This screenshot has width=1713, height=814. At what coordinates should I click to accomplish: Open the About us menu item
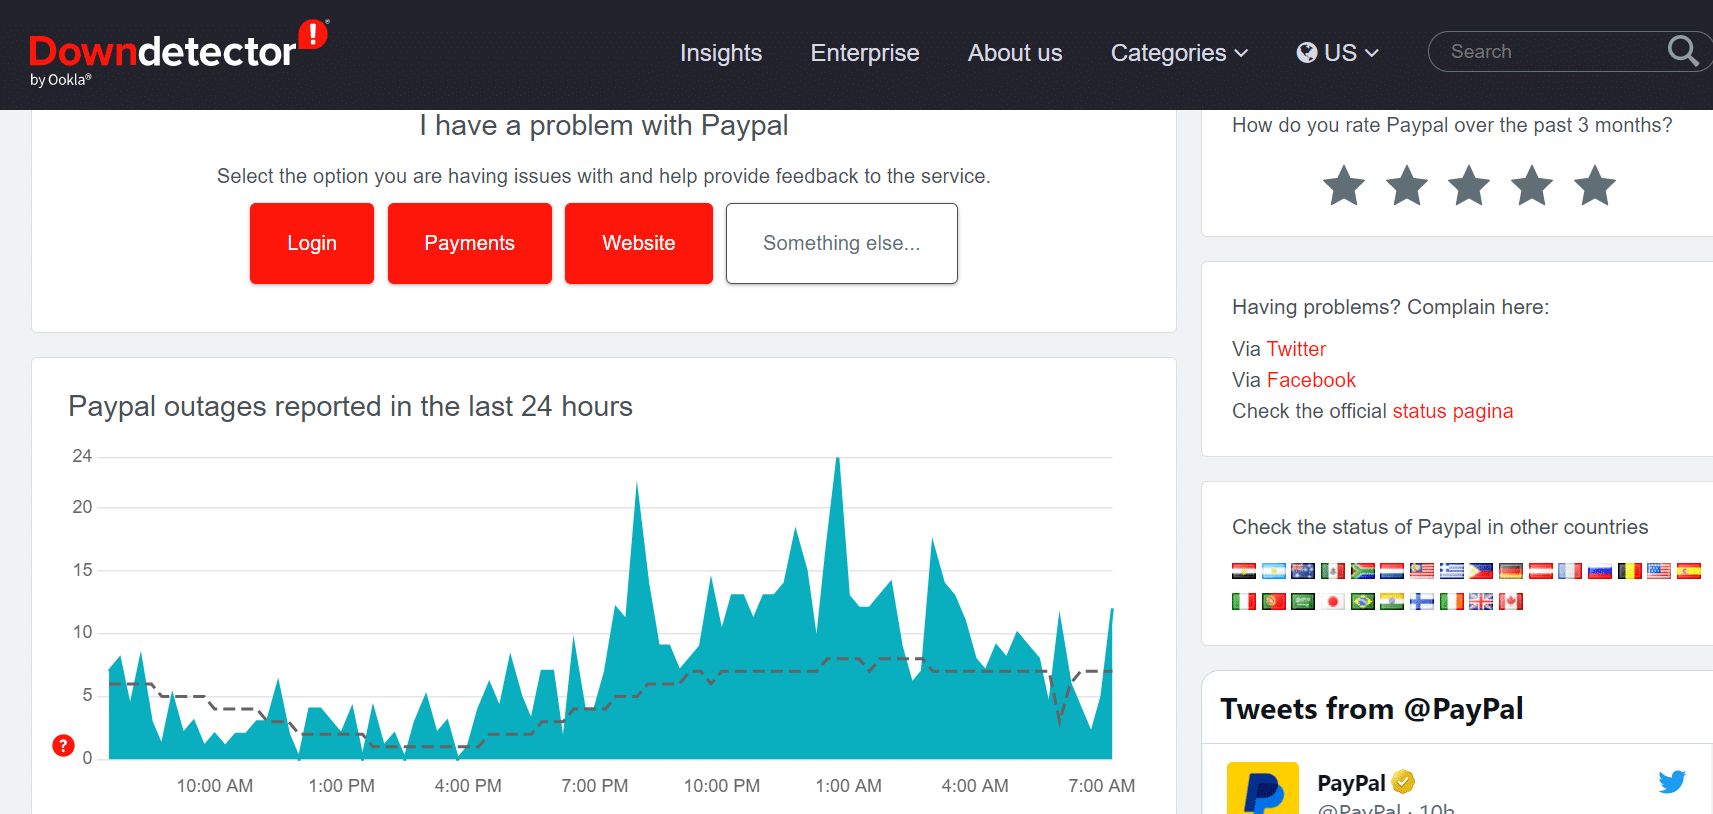click(x=1015, y=53)
